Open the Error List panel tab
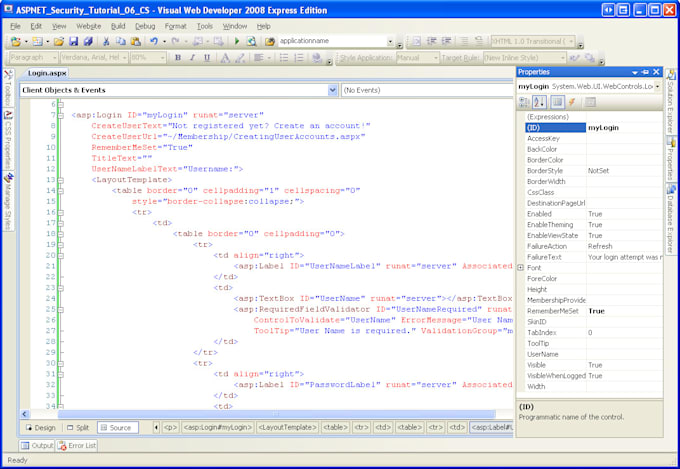 click(77, 446)
